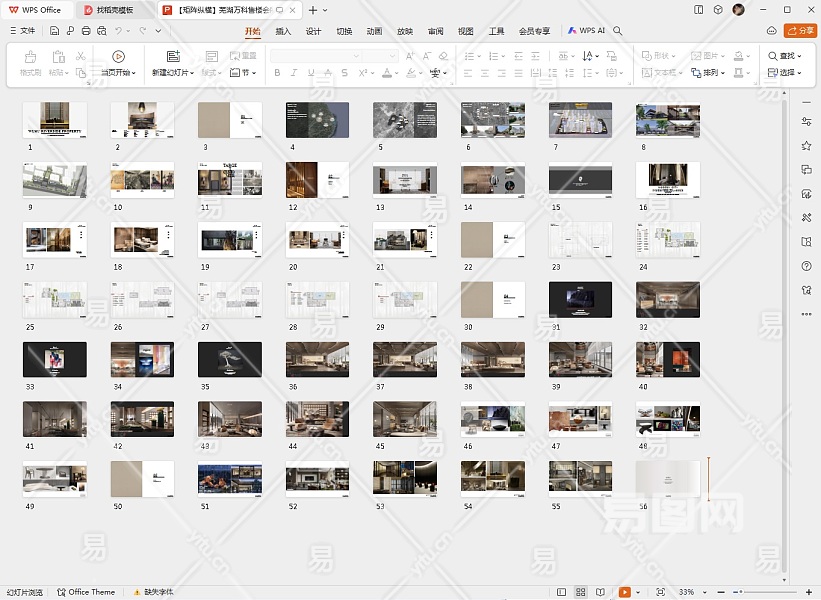Select slide 31 thumbnail
The width and height of the screenshot is (821, 600).
(x=580, y=300)
